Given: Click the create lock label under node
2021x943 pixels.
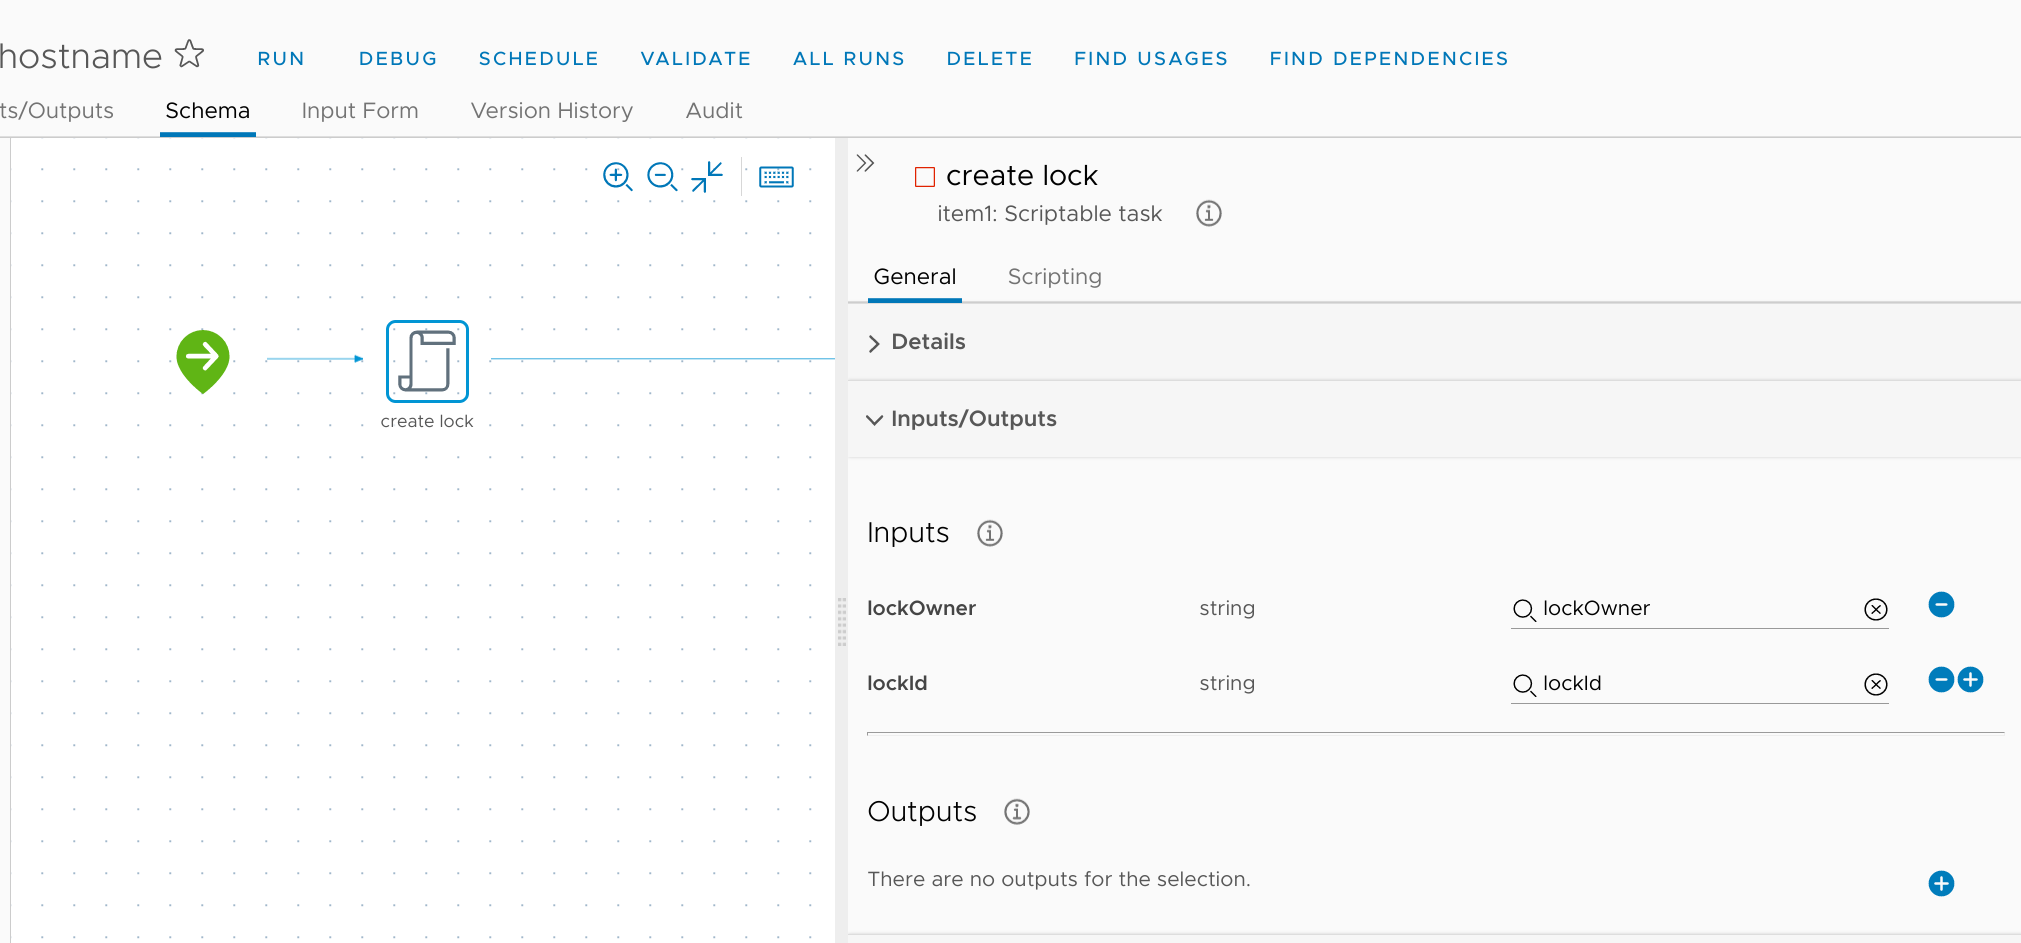Looking at the screenshot, I should pos(427,422).
